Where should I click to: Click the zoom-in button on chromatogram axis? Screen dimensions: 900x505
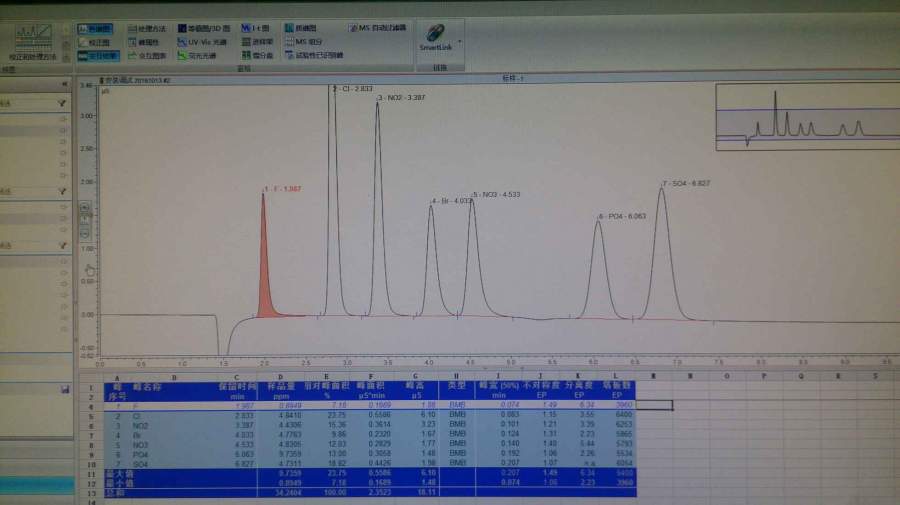coord(85,208)
